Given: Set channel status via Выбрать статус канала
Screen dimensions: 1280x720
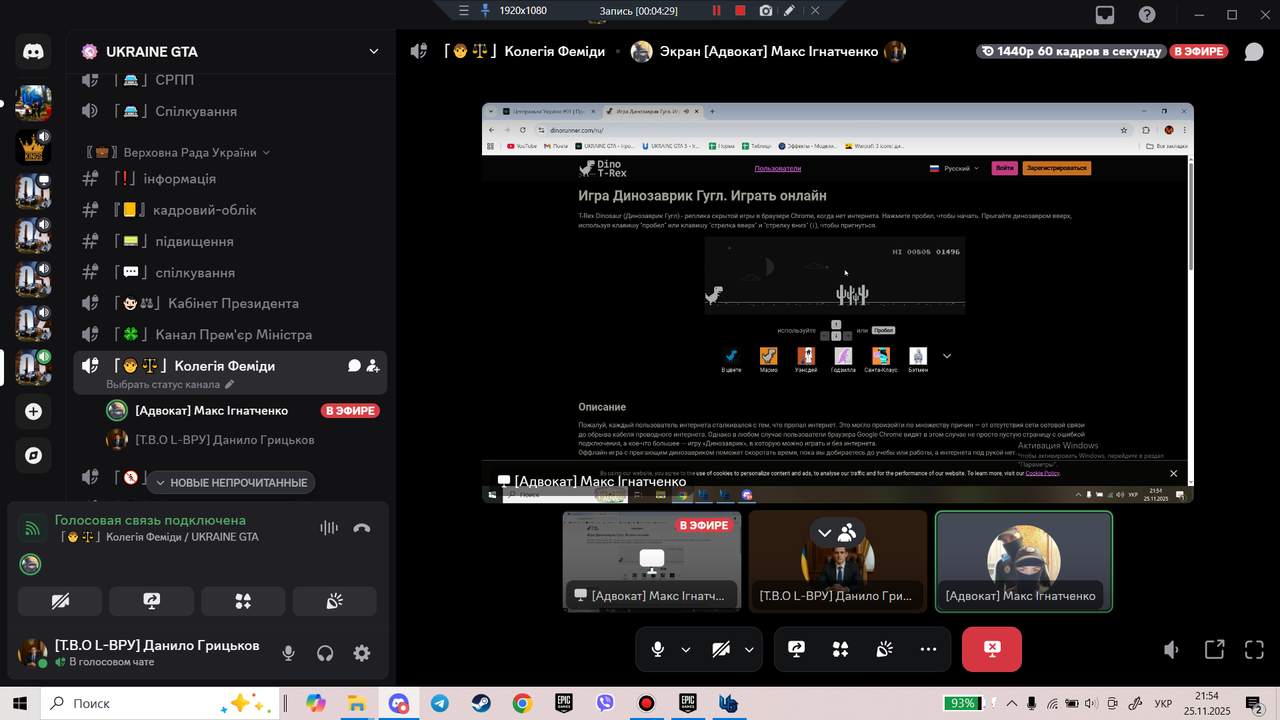Looking at the screenshot, I should [170, 385].
